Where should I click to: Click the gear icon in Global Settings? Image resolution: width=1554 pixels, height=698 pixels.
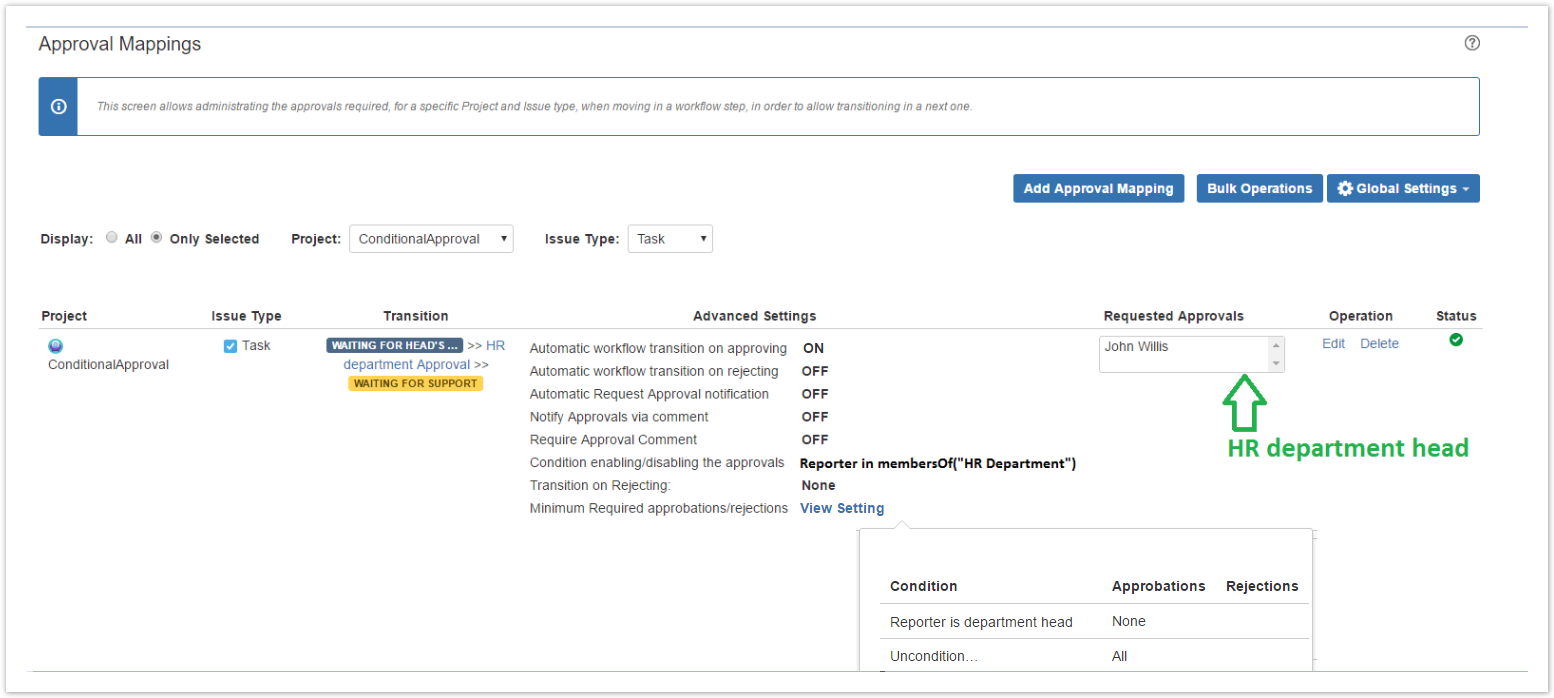1344,189
